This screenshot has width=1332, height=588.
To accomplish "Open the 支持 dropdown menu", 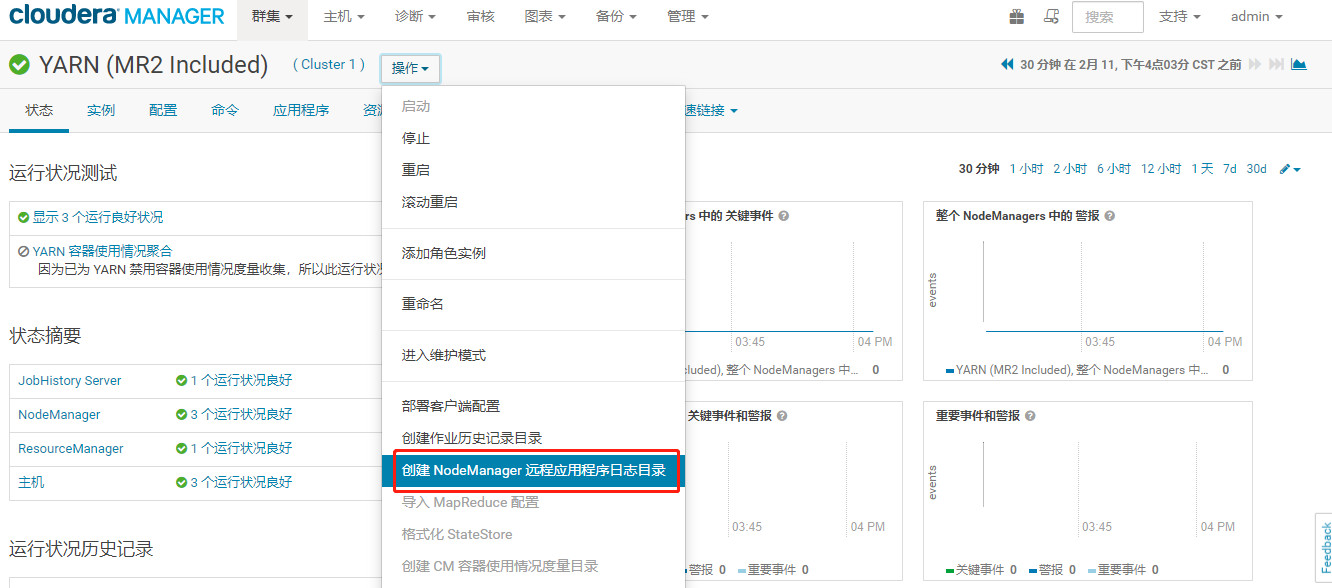I will pyautogui.click(x=1179, y=17).
